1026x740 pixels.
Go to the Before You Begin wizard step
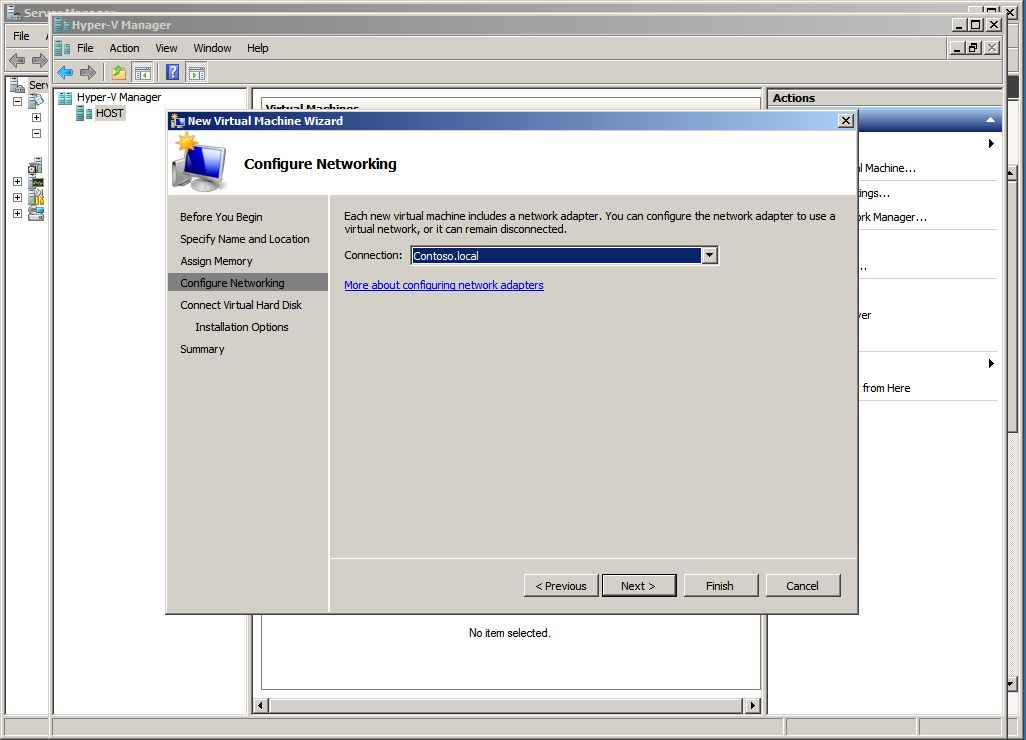(x=221, y=217)
